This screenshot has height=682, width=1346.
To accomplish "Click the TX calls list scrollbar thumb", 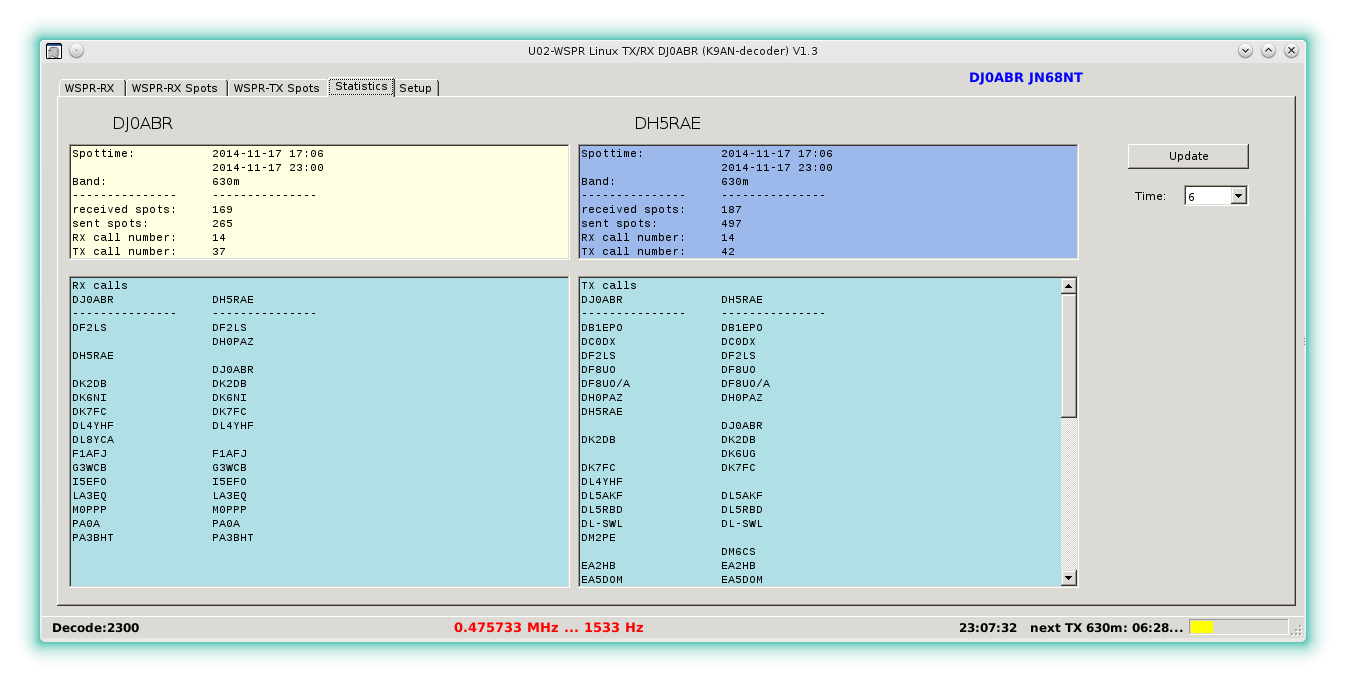I will (x=1068, y=355).
